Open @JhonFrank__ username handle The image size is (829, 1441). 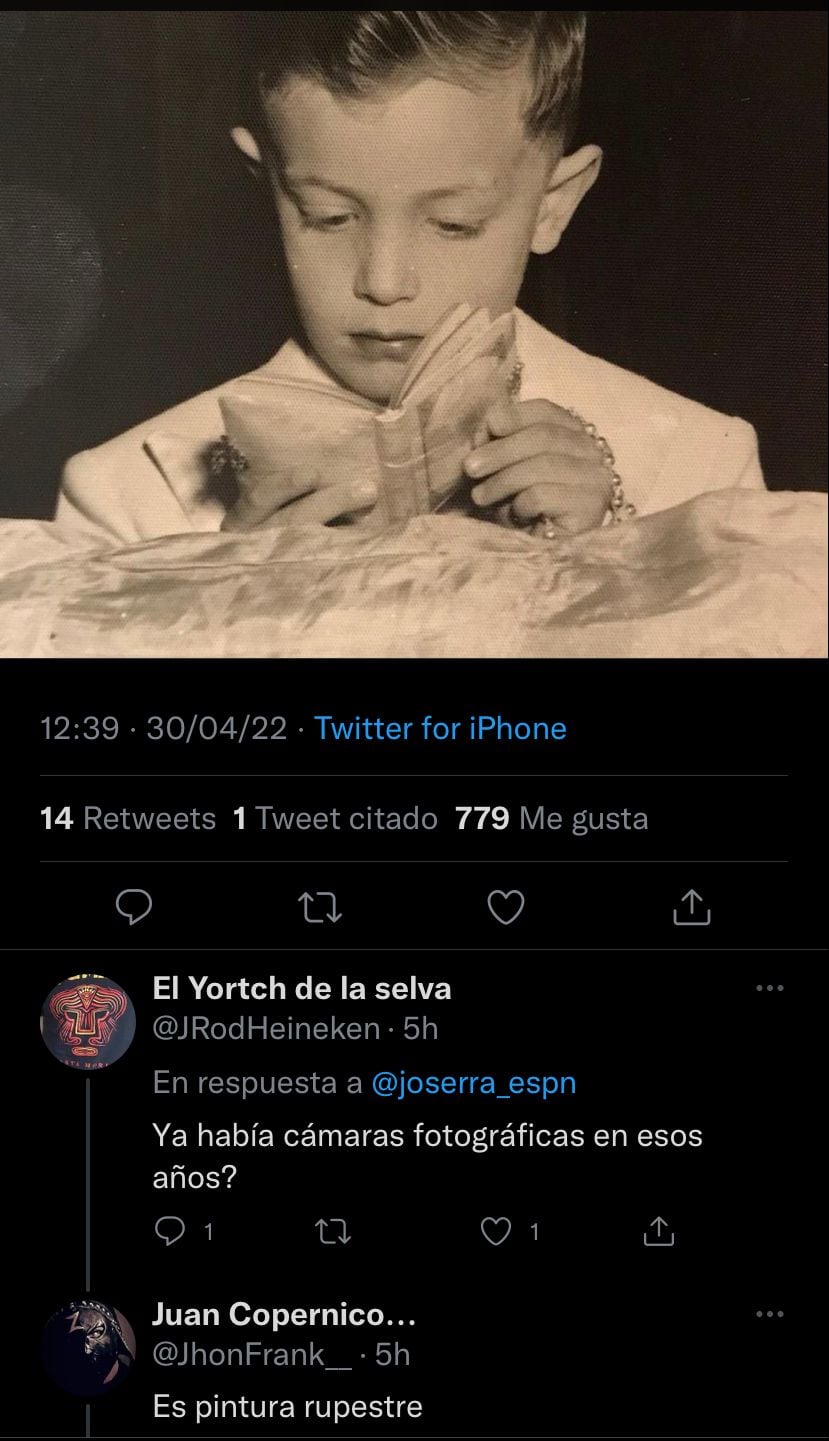(x=253, y=1355)
